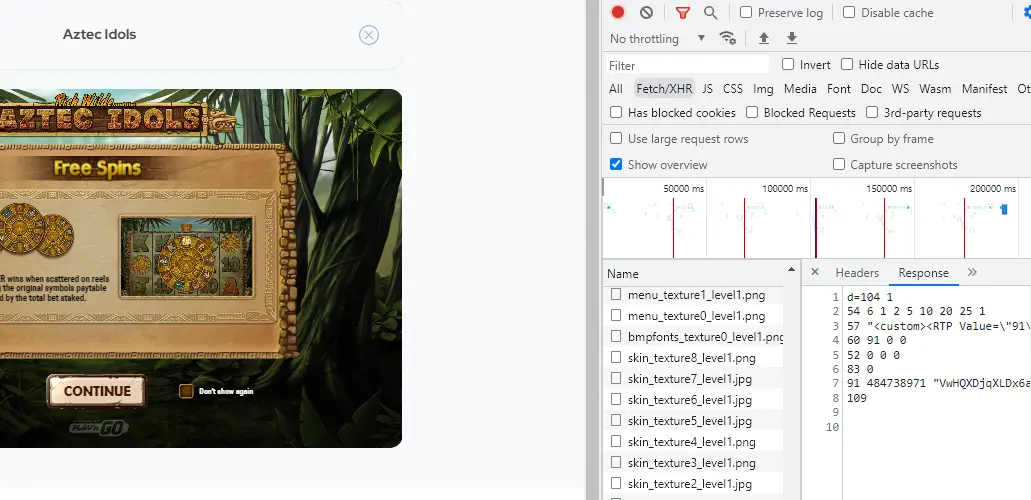
Task: Click CONTINUE button in the game
Action: click(x=97, y=391)
